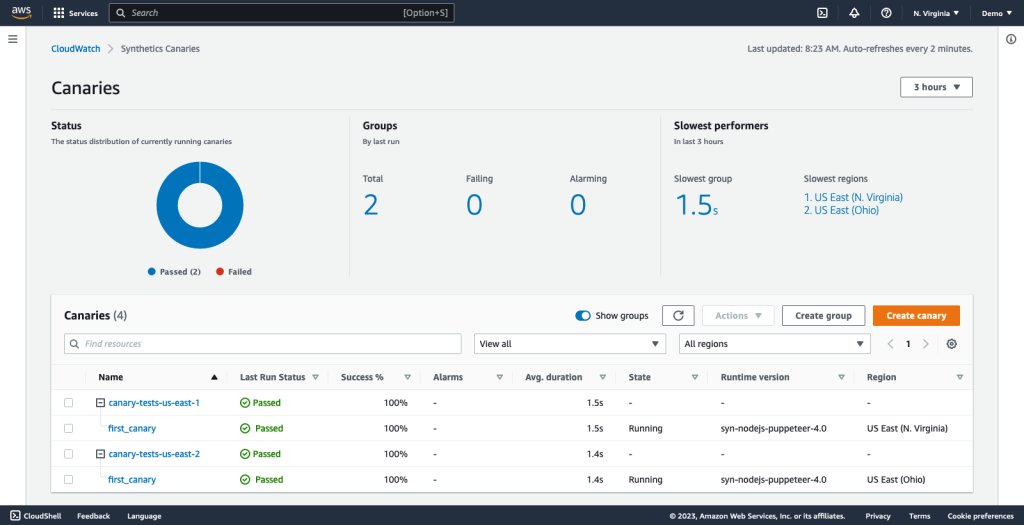Image resolution: width=1024 pixels, height=525 pixels.
Task: Click the Alarming count 0
Action: pos(578,205)
